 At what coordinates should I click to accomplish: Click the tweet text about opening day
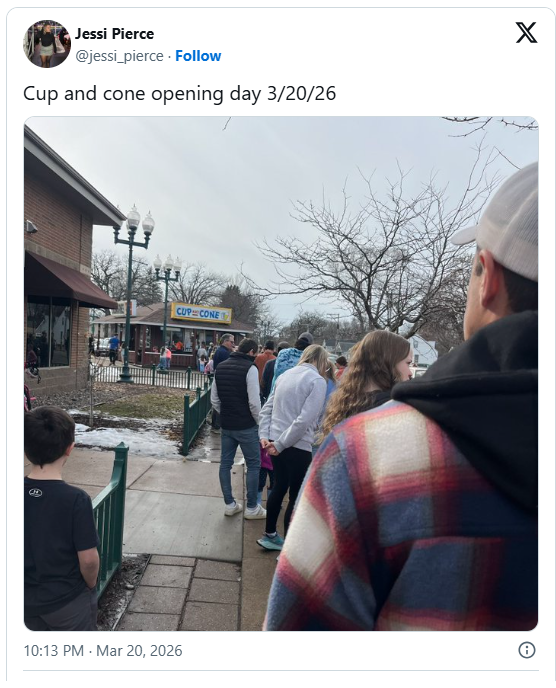(x=179, y=93)
